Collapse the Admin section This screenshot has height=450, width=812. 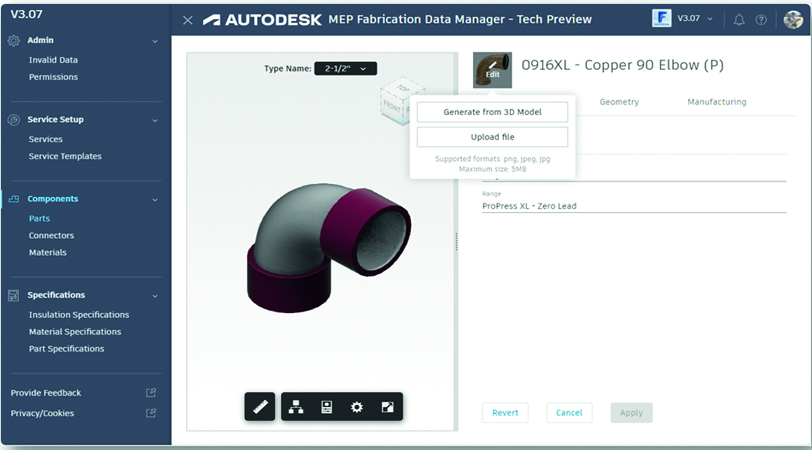tap(155, 41)
